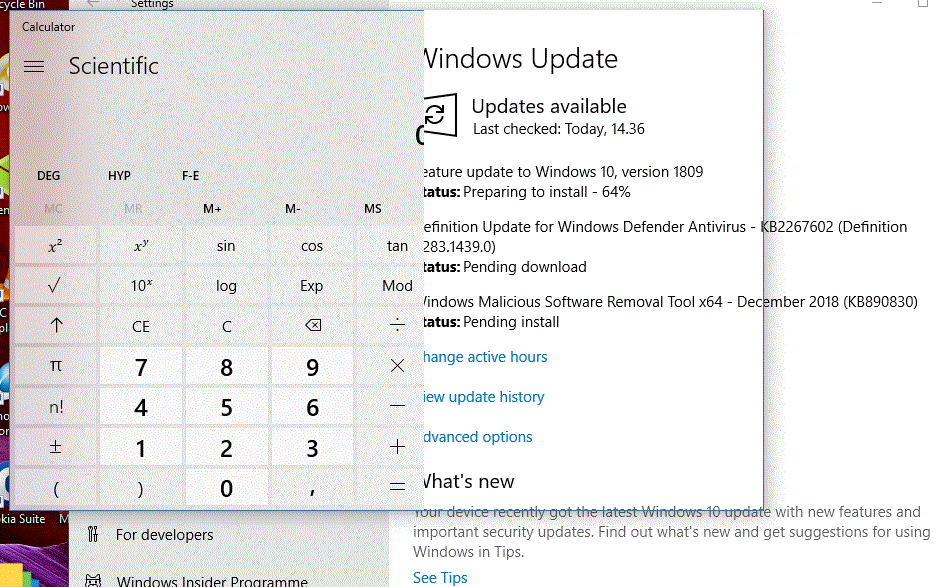
Task: Click digit 6 on calculator
Action: 312,406
